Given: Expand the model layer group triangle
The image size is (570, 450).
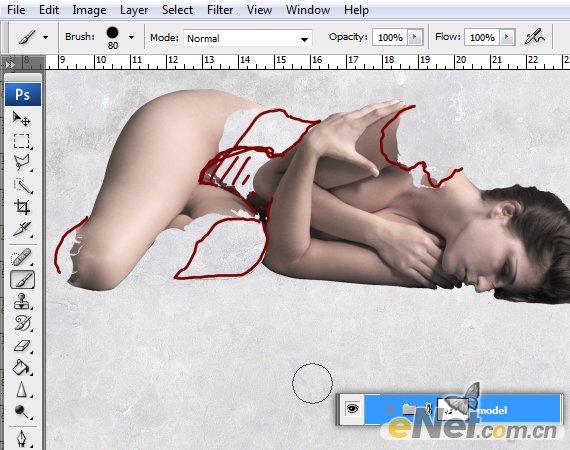Looking at the screenshot, I should click(390, 409).
